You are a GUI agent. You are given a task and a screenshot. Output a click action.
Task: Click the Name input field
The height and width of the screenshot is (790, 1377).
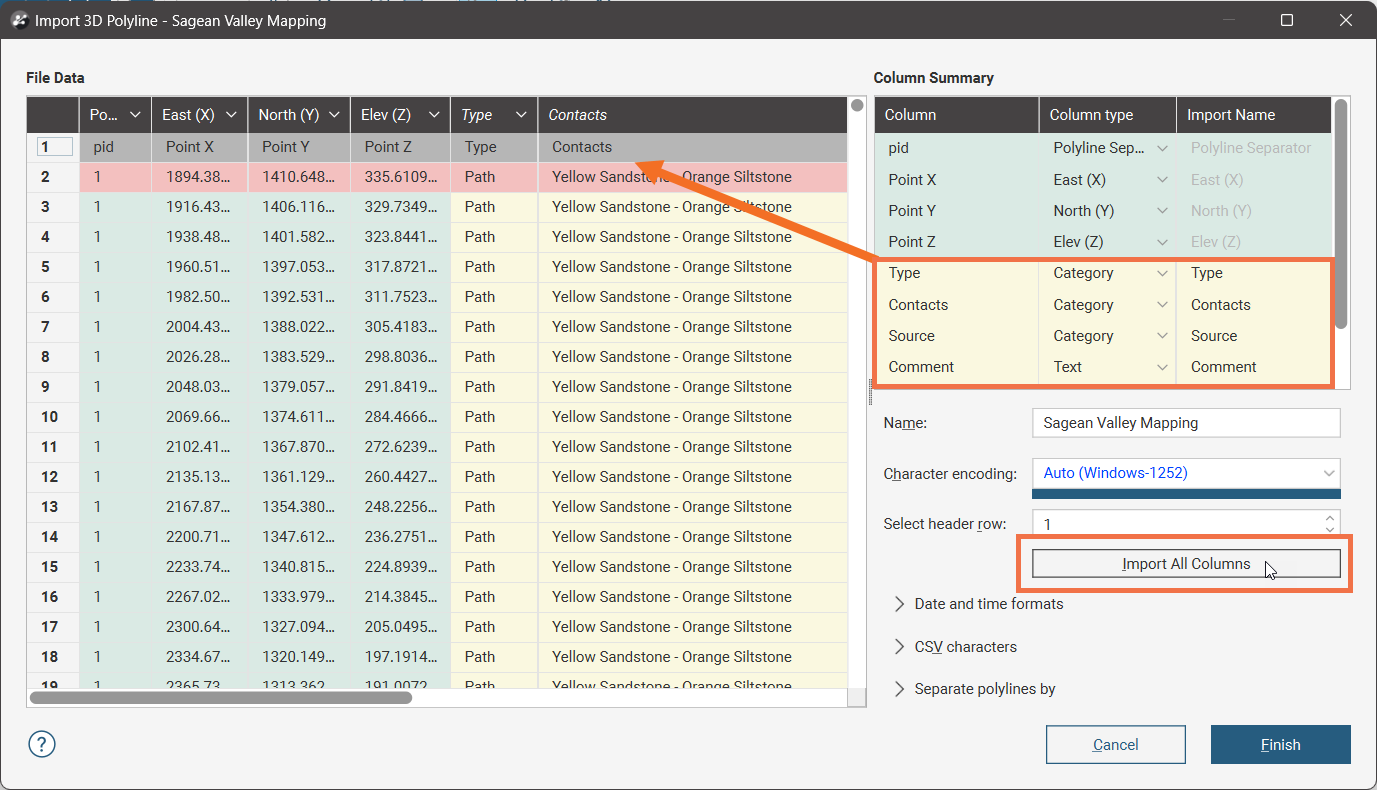pos(1185,423)
